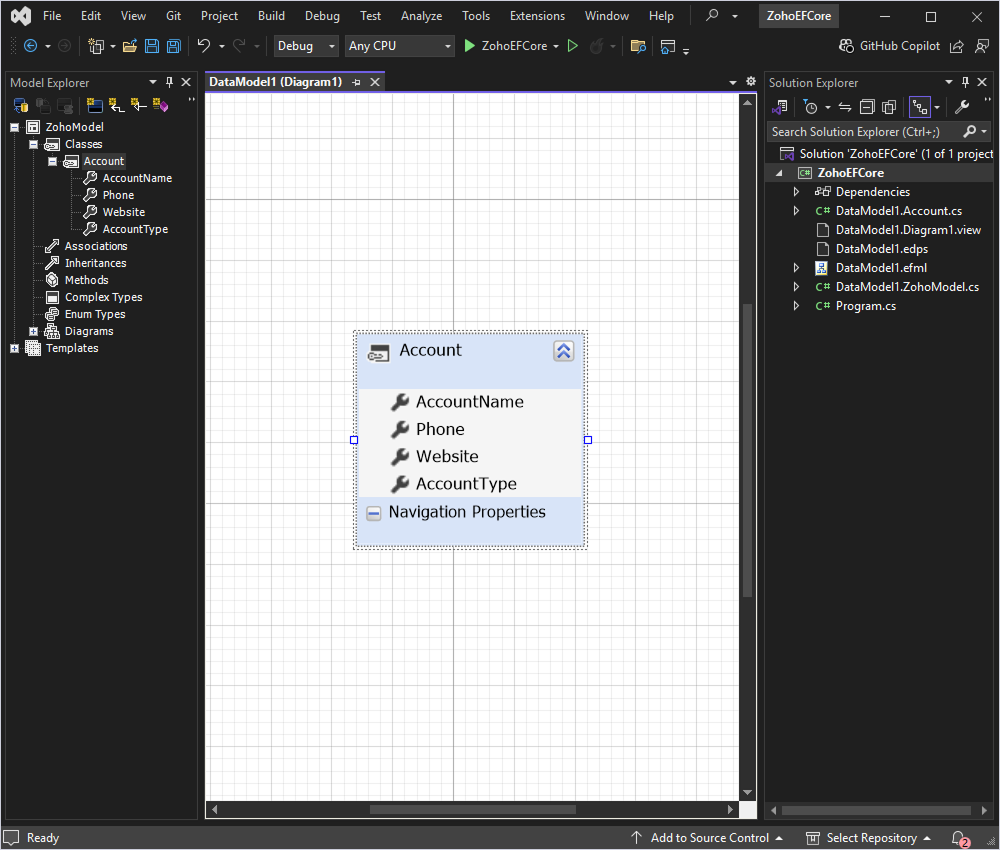
Task: Click the Undo icon in the main toolbar
Action: 206,46
